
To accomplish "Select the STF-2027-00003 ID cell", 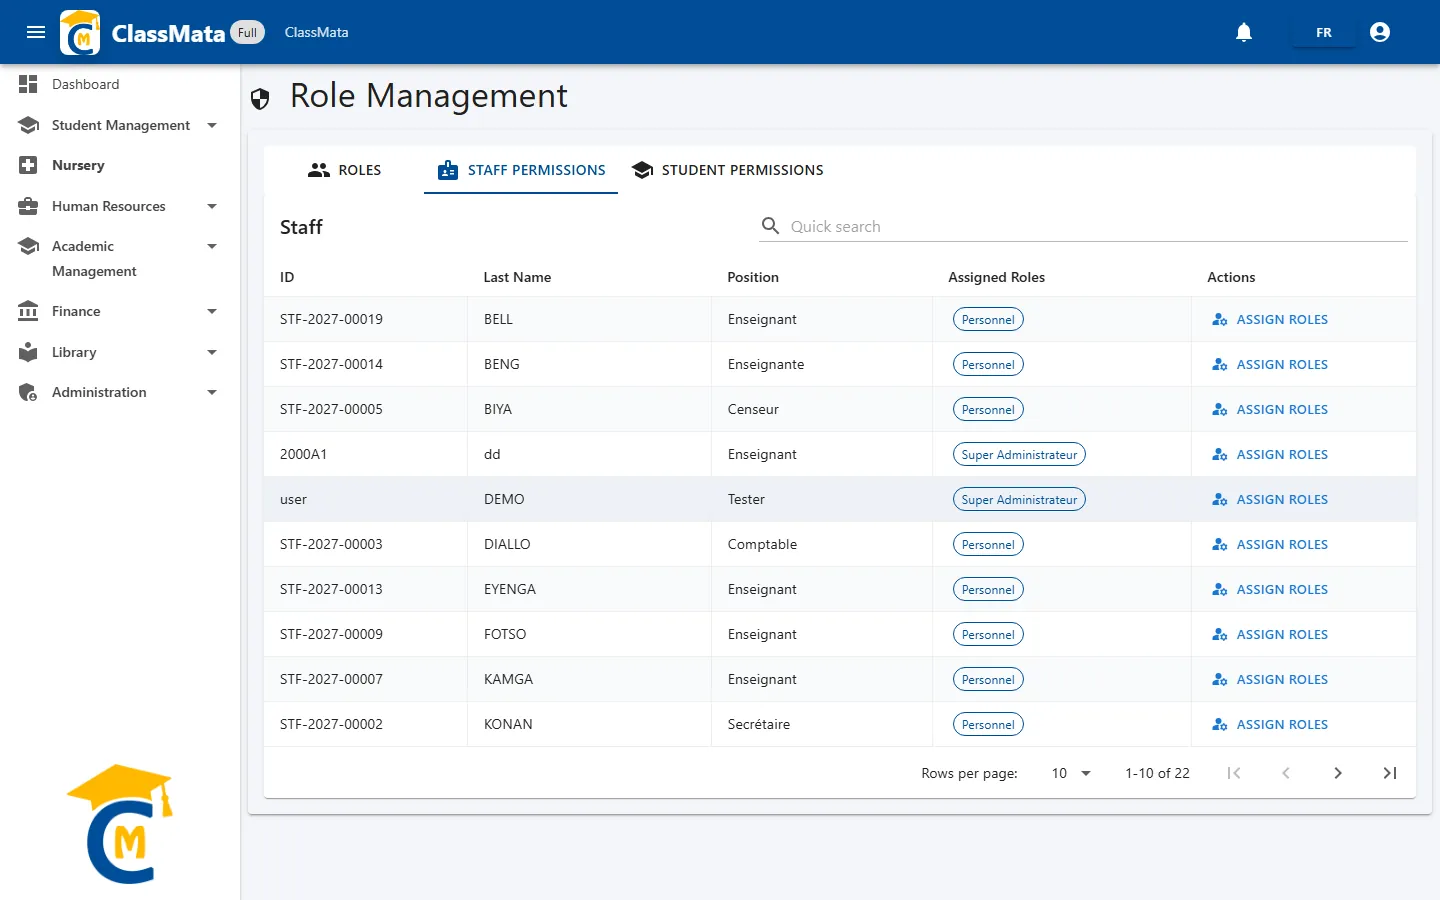I will 366,544.
